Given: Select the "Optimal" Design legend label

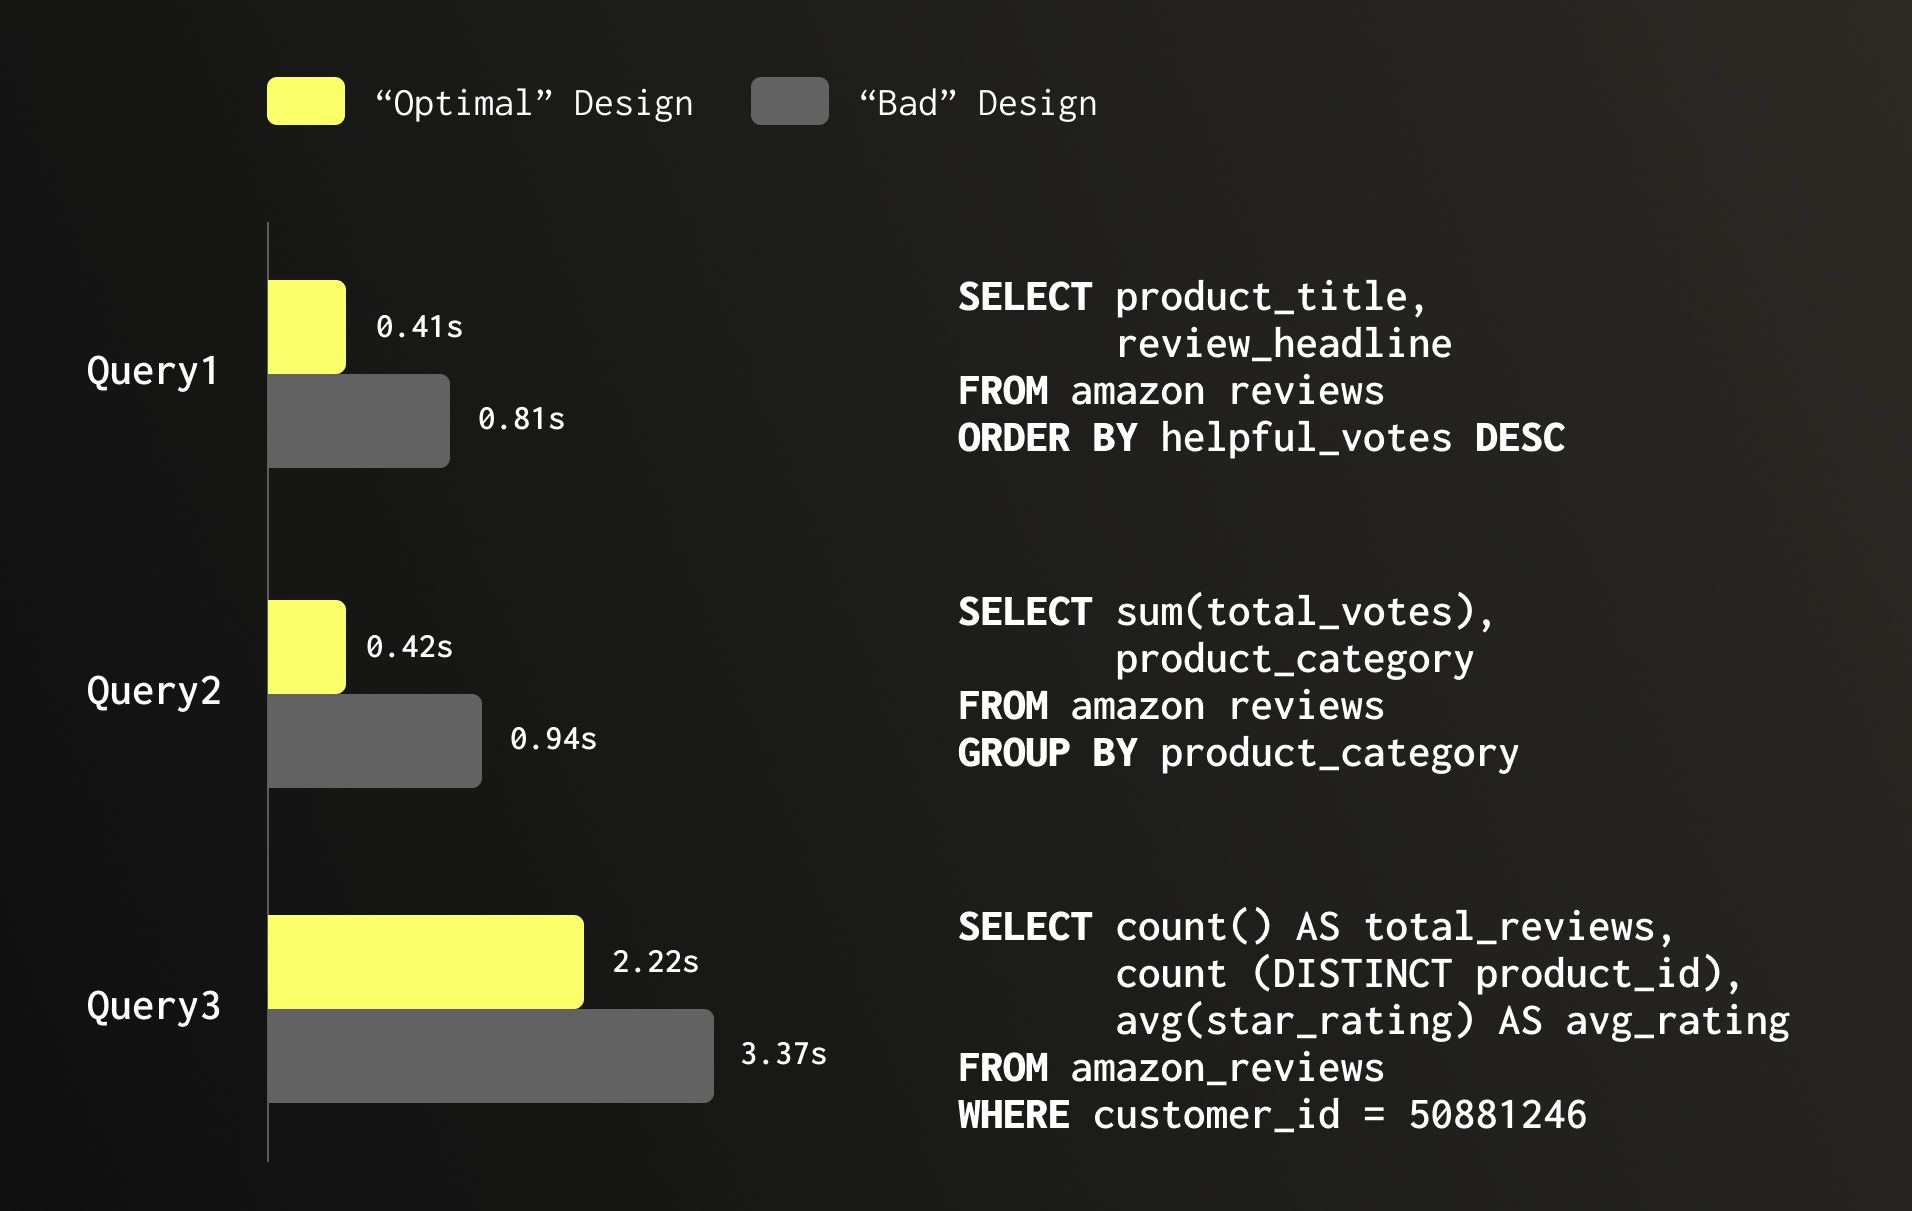Looking at the screenshot, I should (533, 103).
